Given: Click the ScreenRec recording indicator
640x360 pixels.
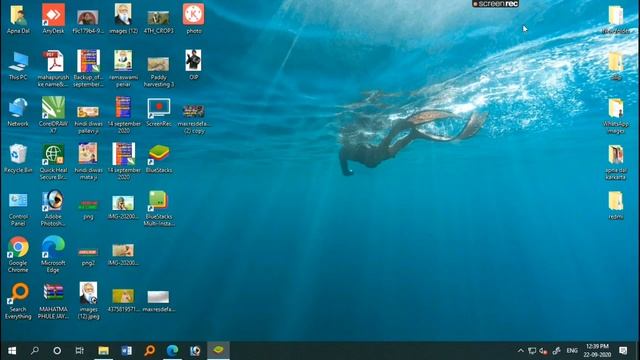Looking at the screenshot, I should coord(496,4).
